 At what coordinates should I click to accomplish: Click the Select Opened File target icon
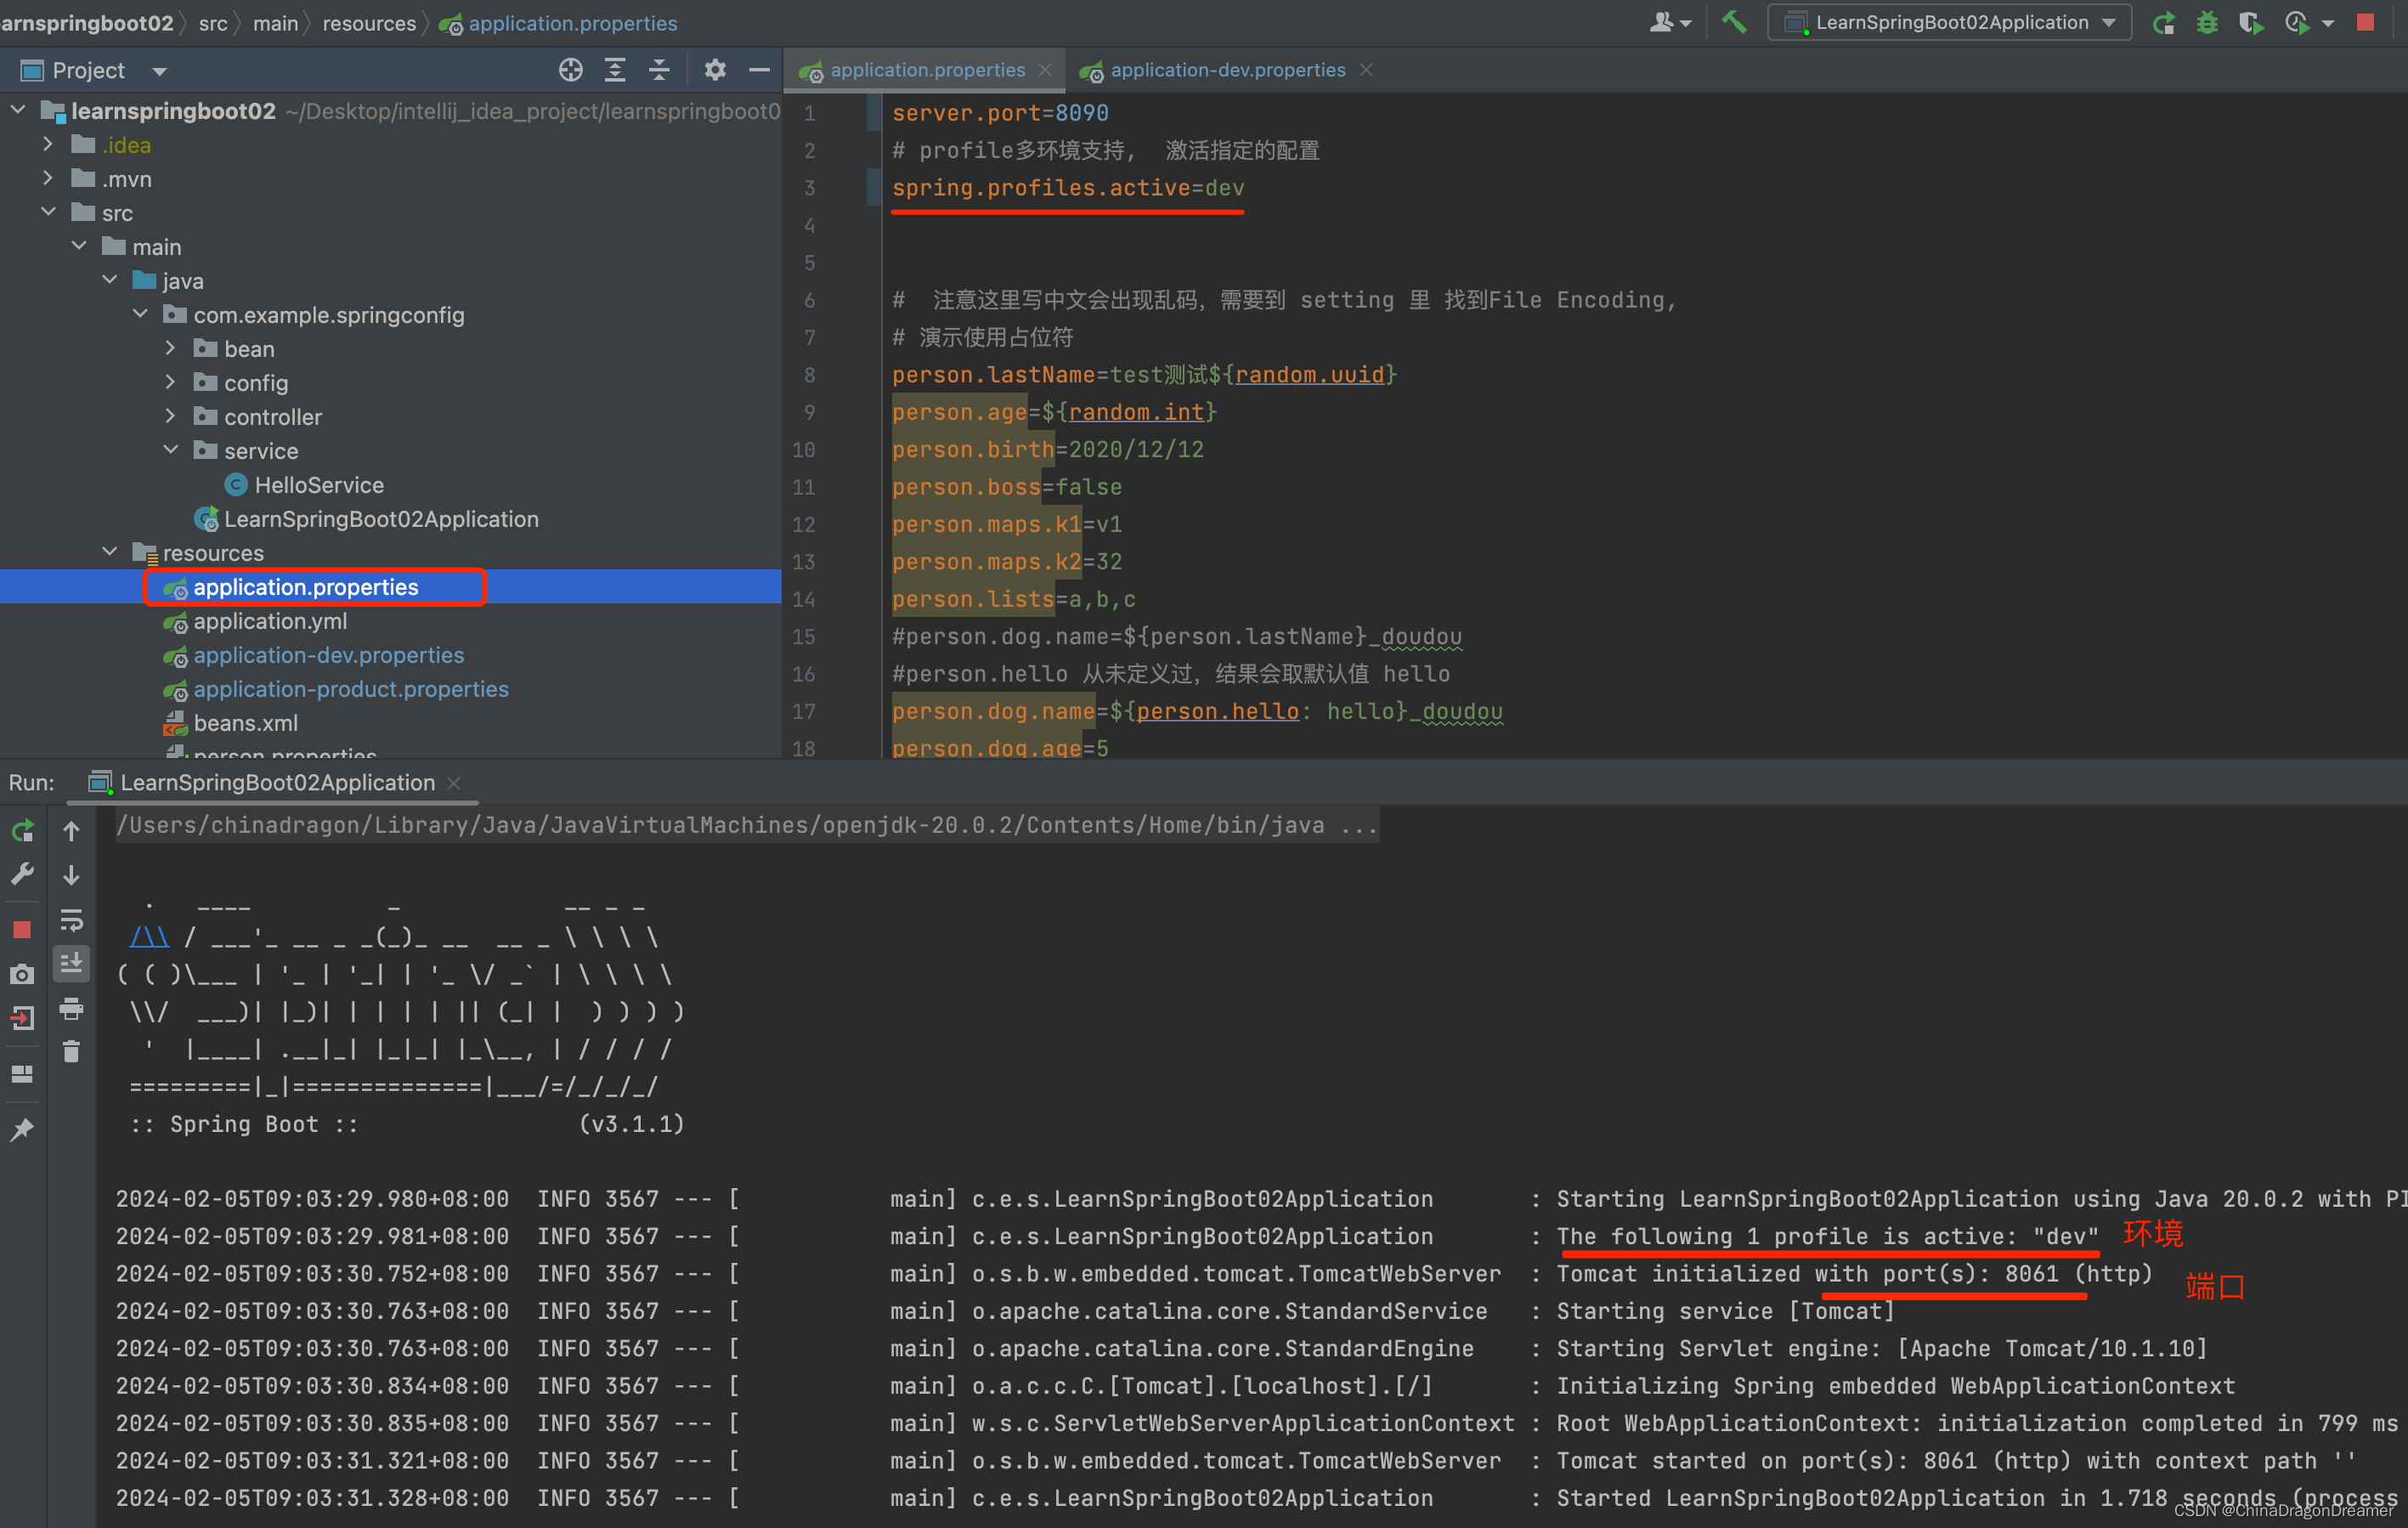tap(570, 70)
